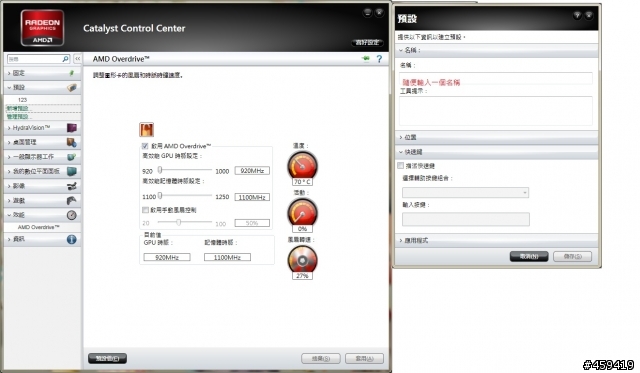Click the 輸入按鍵 key input field
640x373 pixels.
(x=466, y=219)
